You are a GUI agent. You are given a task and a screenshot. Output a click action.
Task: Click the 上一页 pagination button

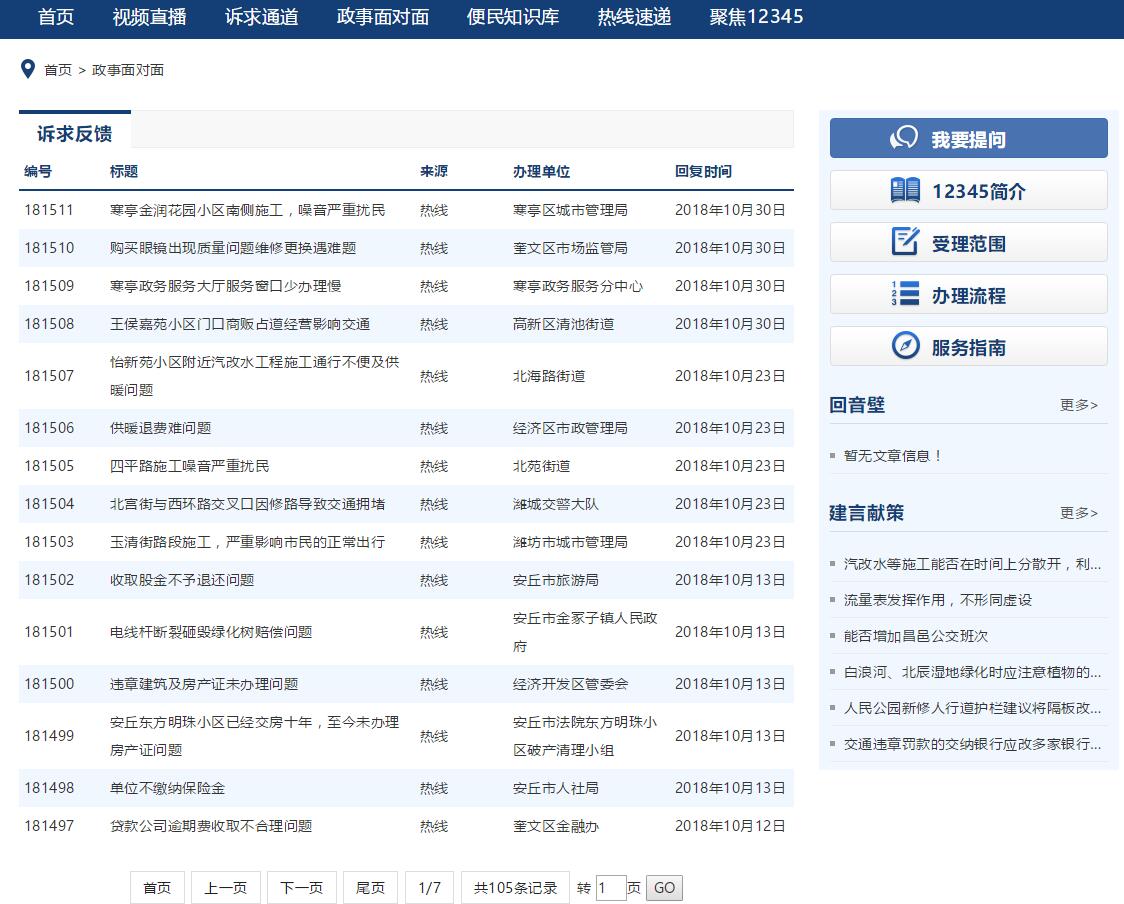pyautogui.click(x=226, y=888)
